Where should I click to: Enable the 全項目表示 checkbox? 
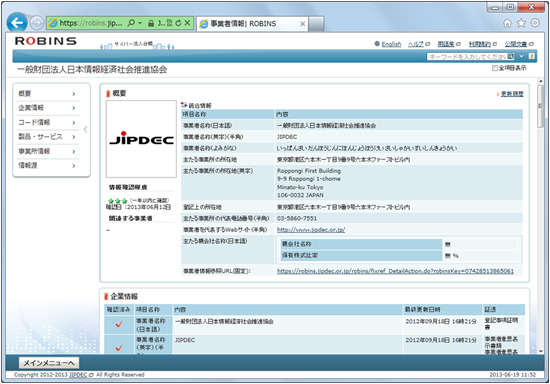click(x=495, y=68)
